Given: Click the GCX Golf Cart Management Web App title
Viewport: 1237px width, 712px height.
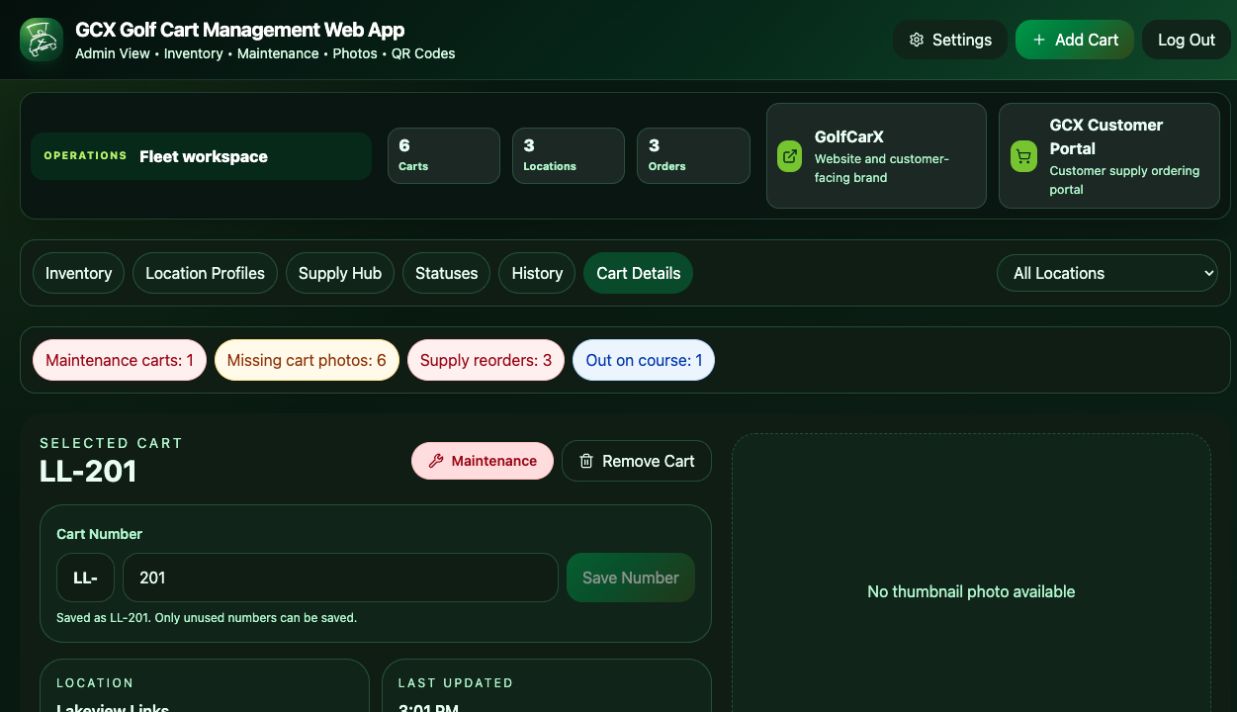Looking at the screenshot, I should tap(240, 30).
